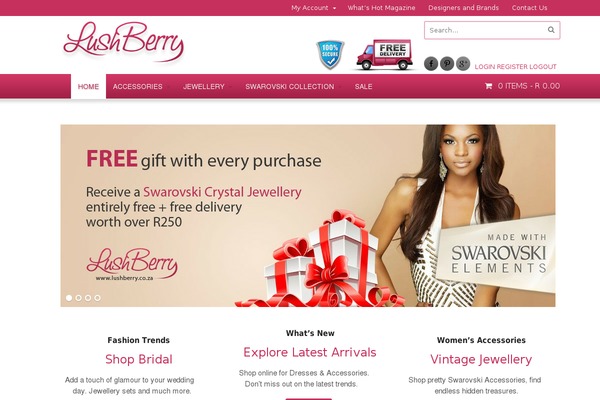Open the Explore Latest Arrivals link

(310, 352)
